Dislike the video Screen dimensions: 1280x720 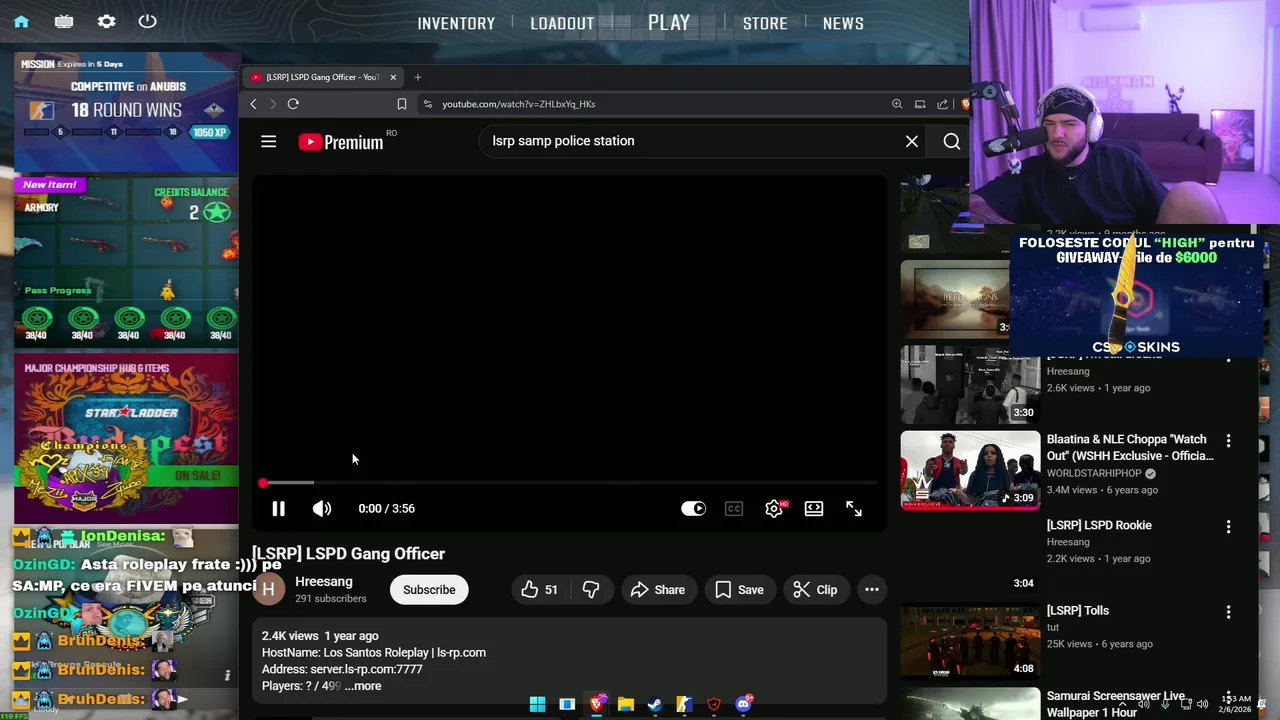click(591, 590)
